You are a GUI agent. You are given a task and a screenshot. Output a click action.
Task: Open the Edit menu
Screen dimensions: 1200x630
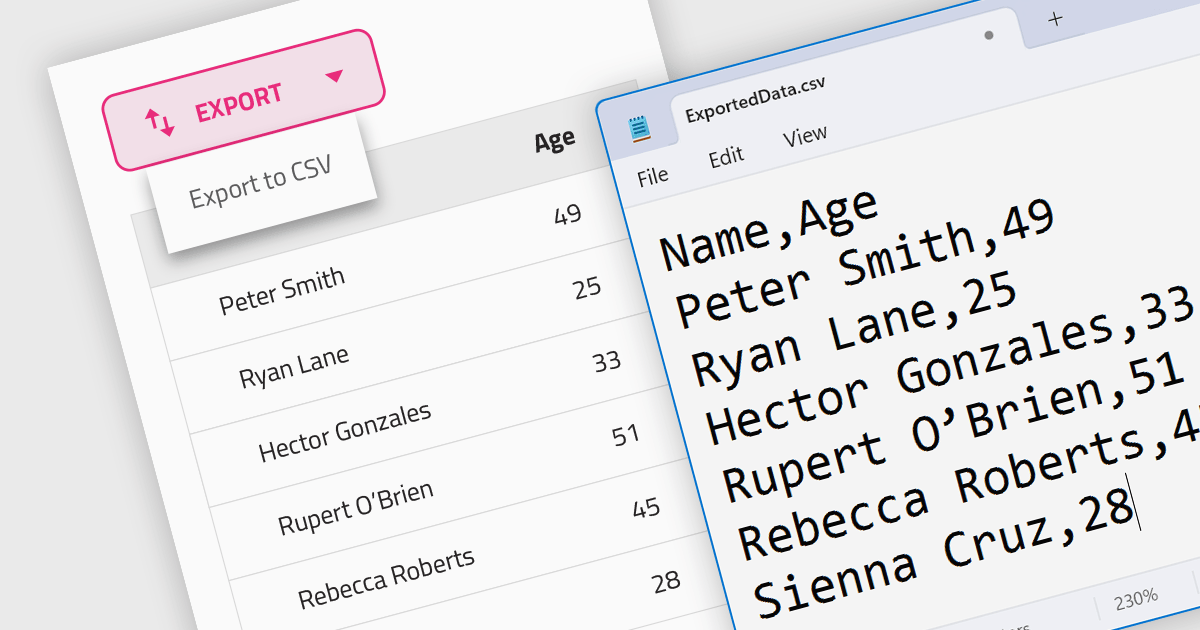point(726,157)
